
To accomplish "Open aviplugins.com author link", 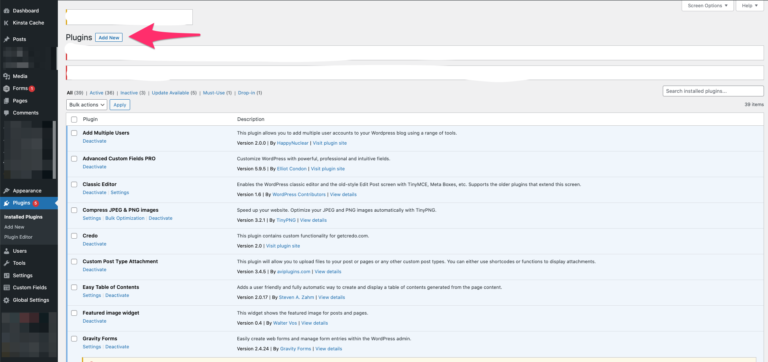I will (x=294, y=272).
